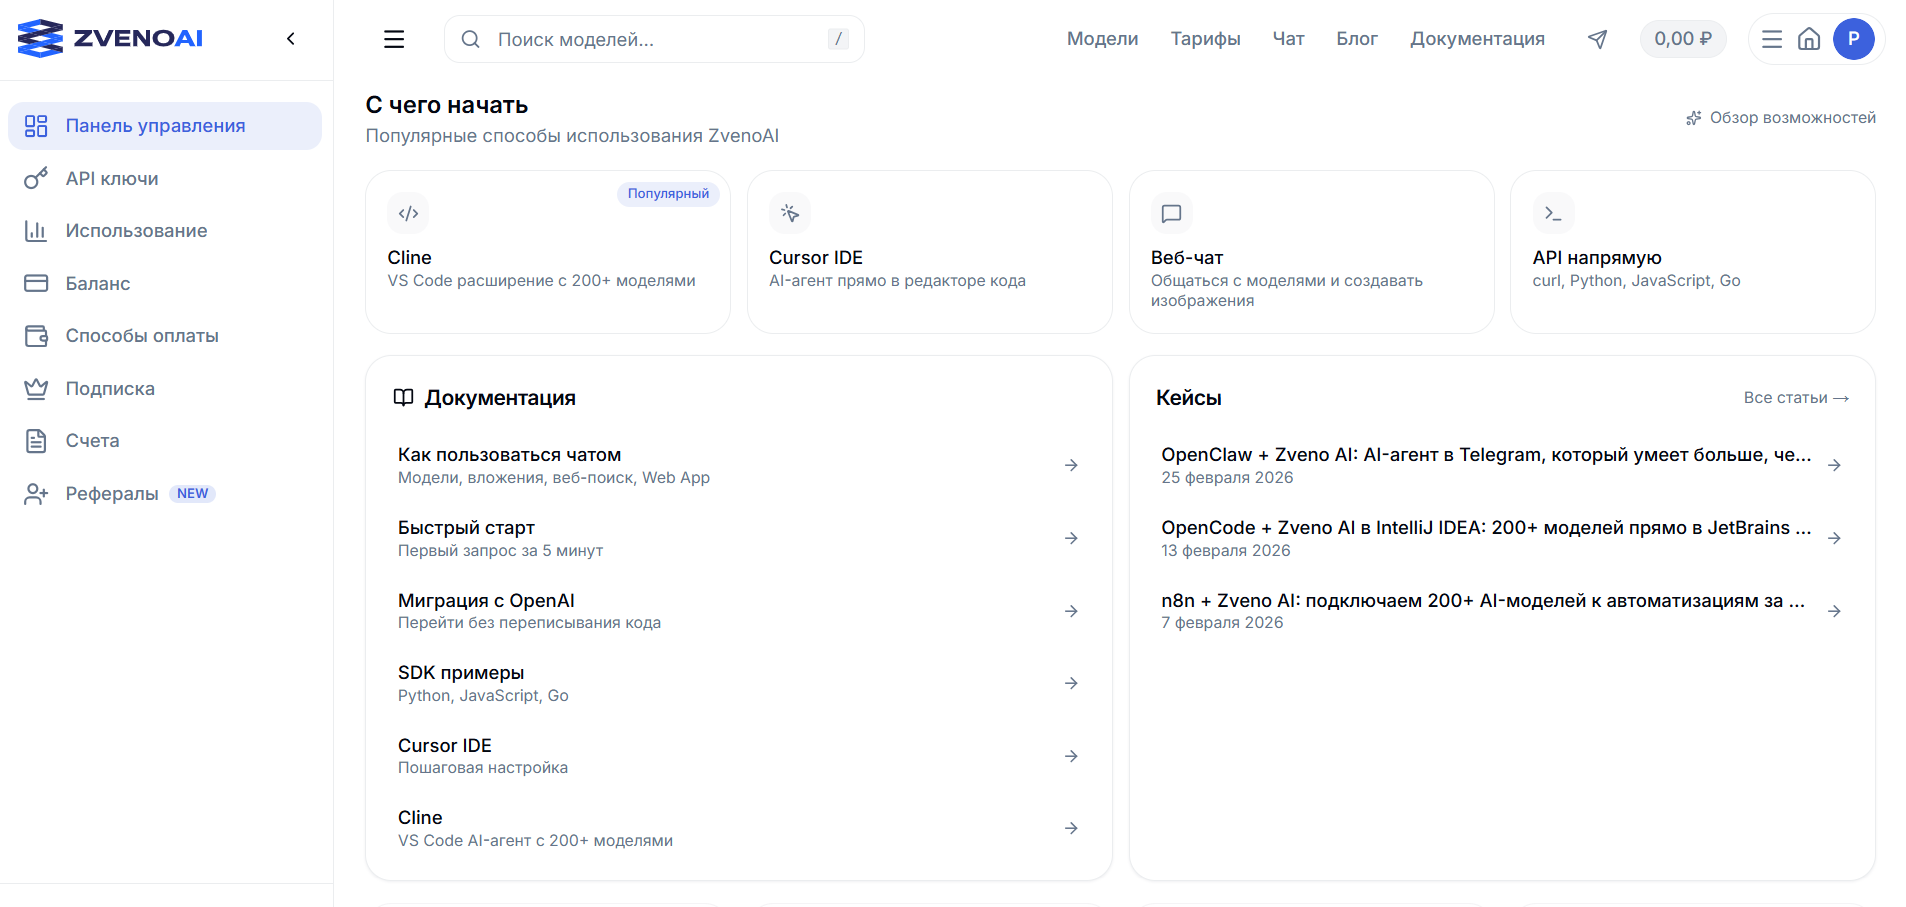Click the ZvenoAI logo icon
The image size is (1906, 907).
(40, 39)
